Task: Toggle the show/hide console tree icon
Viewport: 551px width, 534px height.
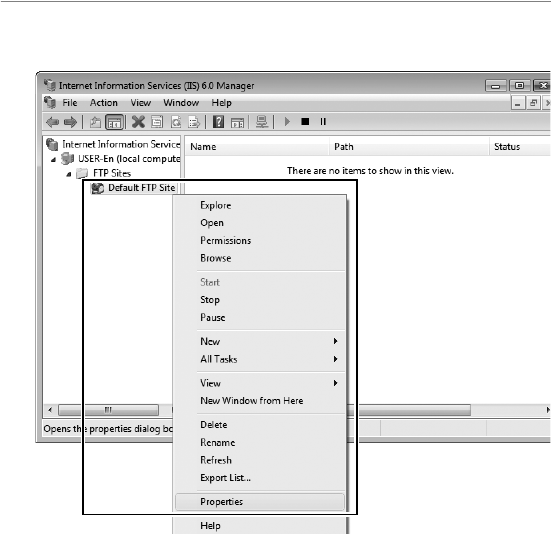Action: pos(115,122)
